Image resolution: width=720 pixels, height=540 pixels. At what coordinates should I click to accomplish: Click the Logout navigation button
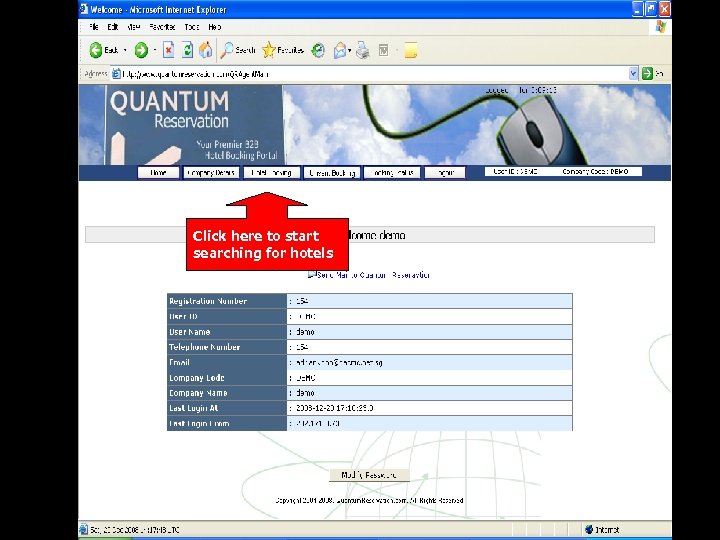click(x=445, y=173)
